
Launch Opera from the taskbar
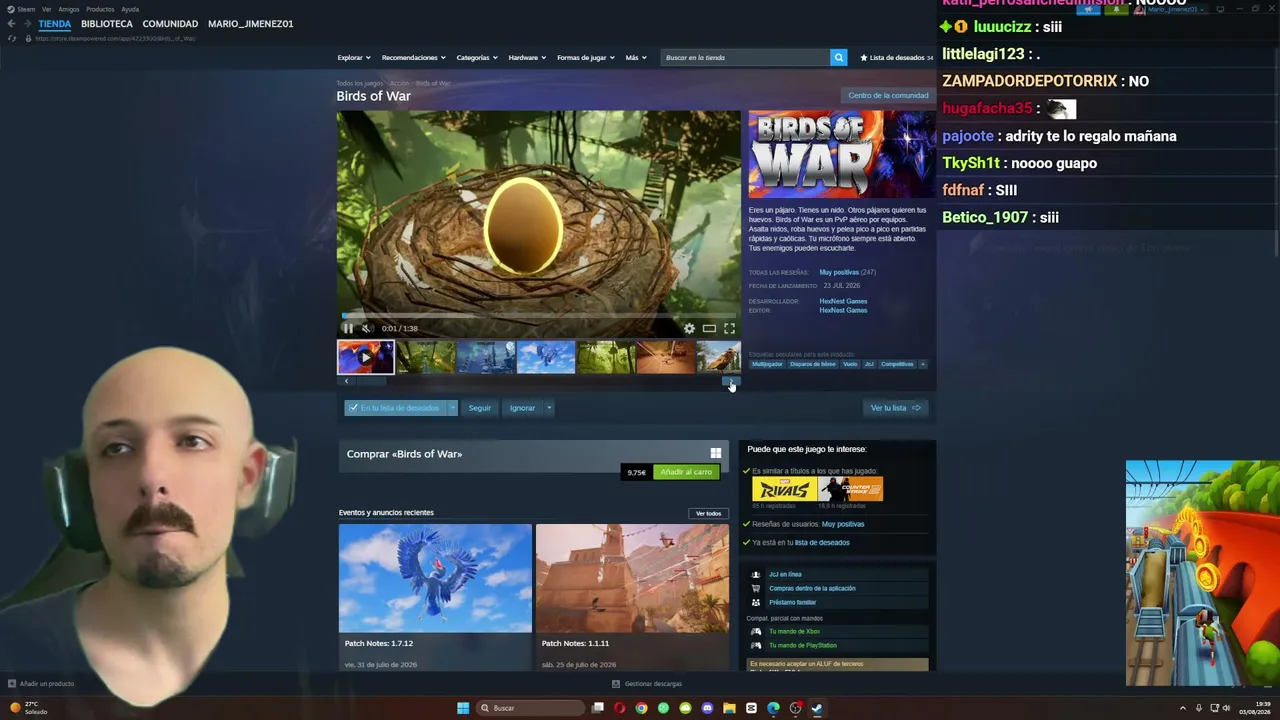tap(620, 708)
